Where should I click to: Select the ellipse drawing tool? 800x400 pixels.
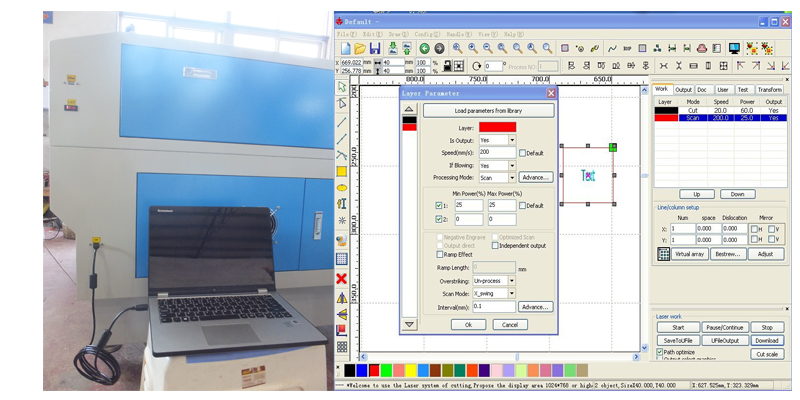click(342, 188)
